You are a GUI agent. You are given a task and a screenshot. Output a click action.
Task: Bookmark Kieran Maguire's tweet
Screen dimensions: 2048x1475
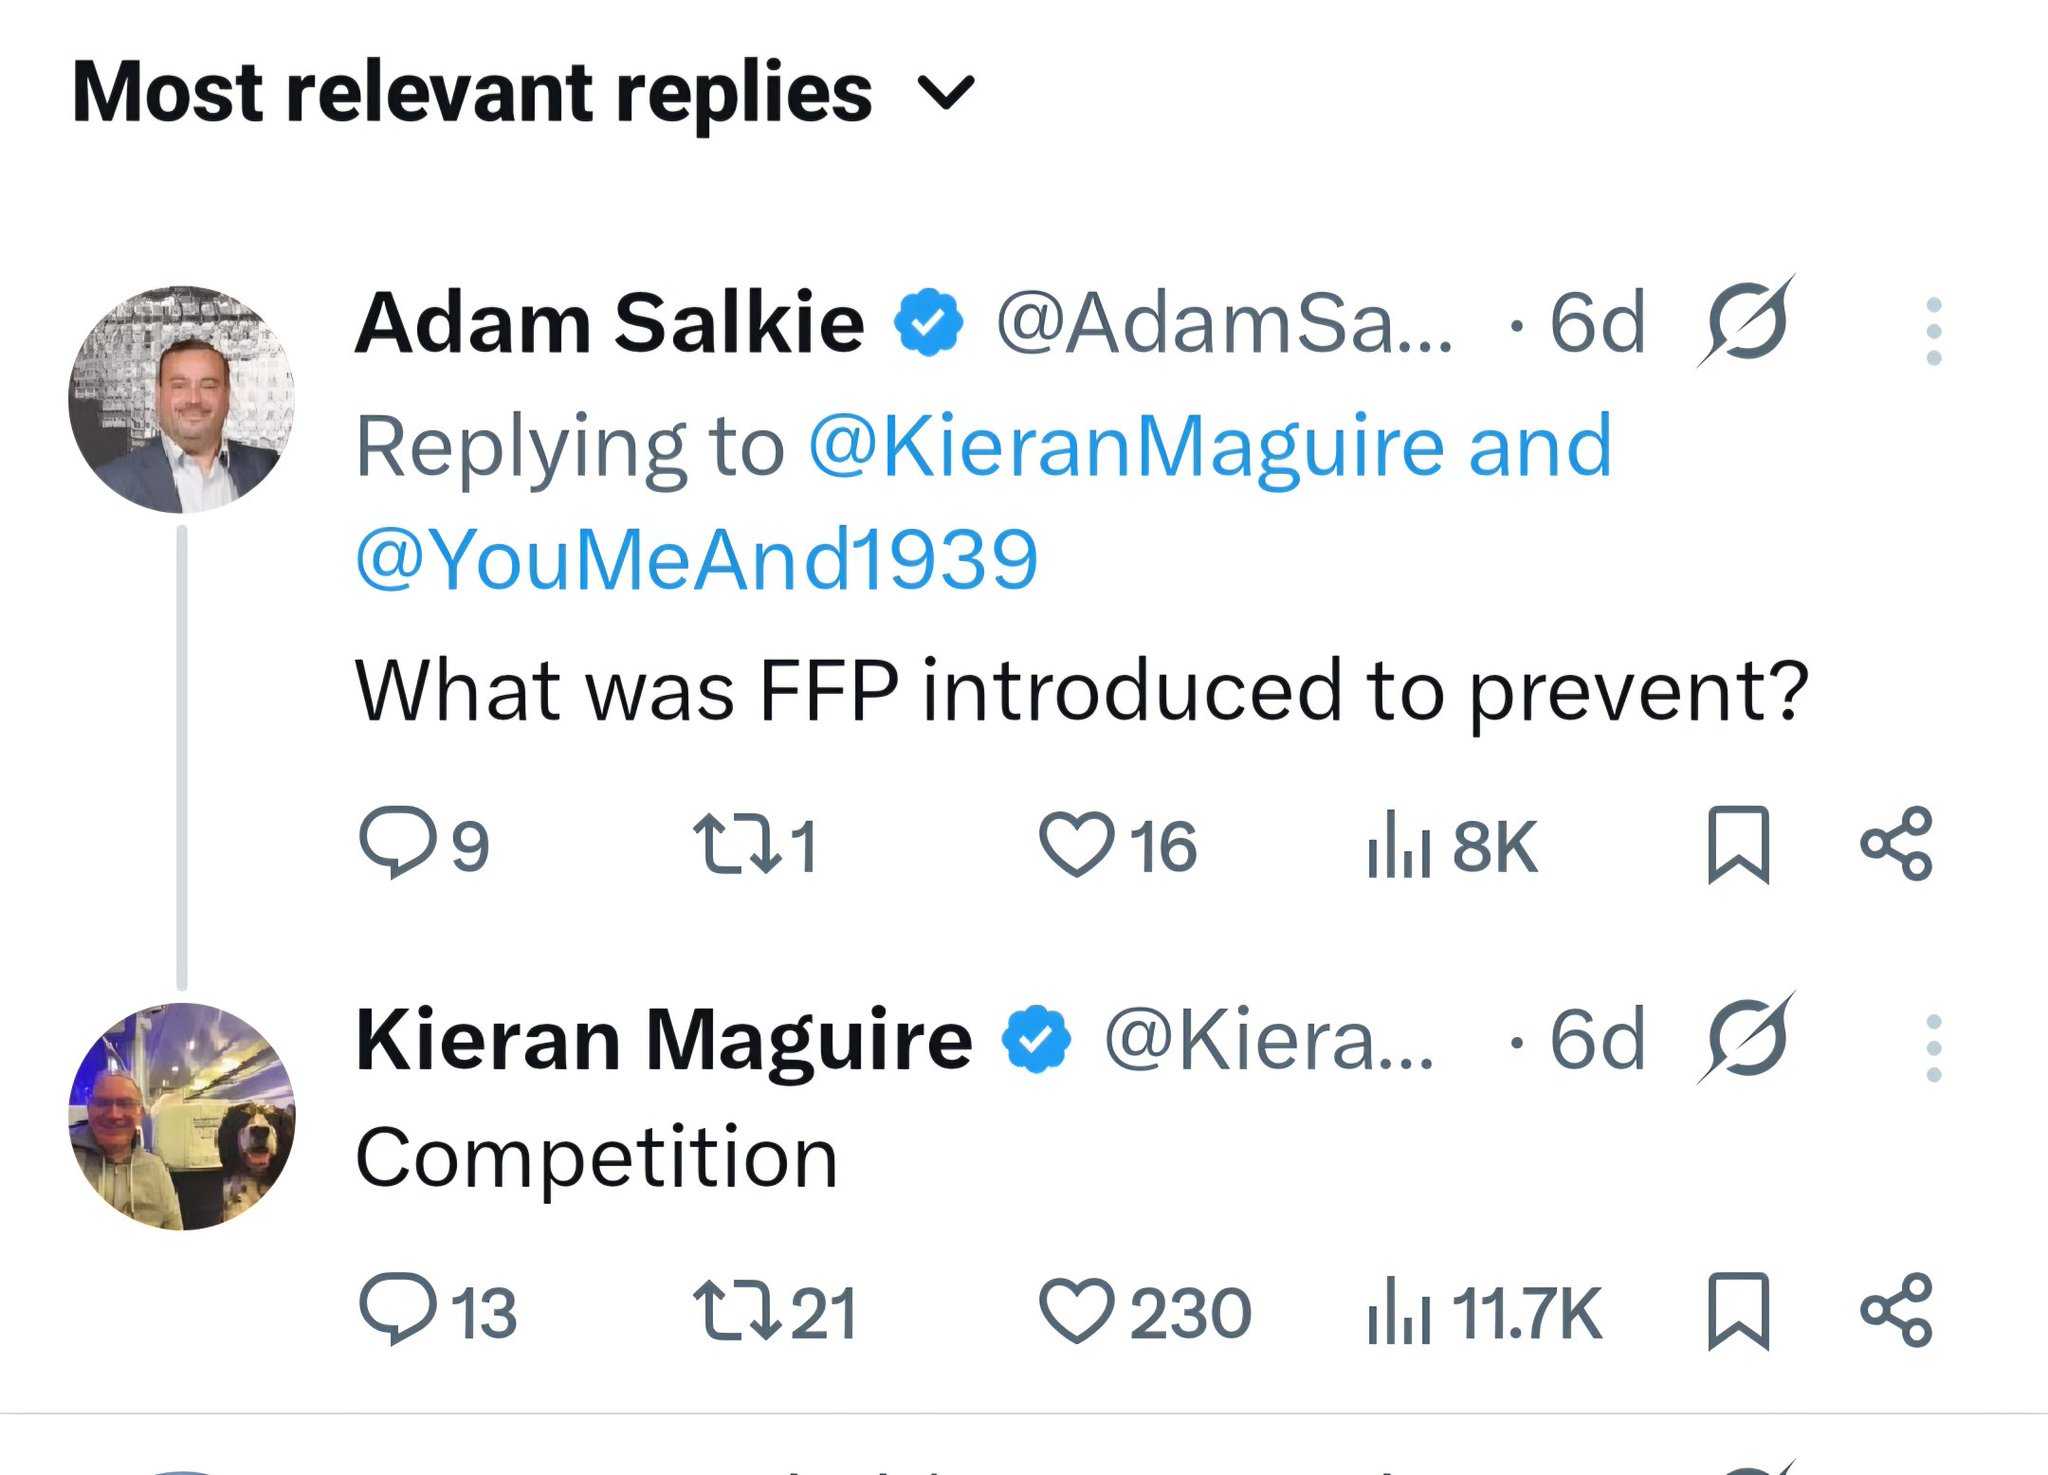point(1738,1312)
